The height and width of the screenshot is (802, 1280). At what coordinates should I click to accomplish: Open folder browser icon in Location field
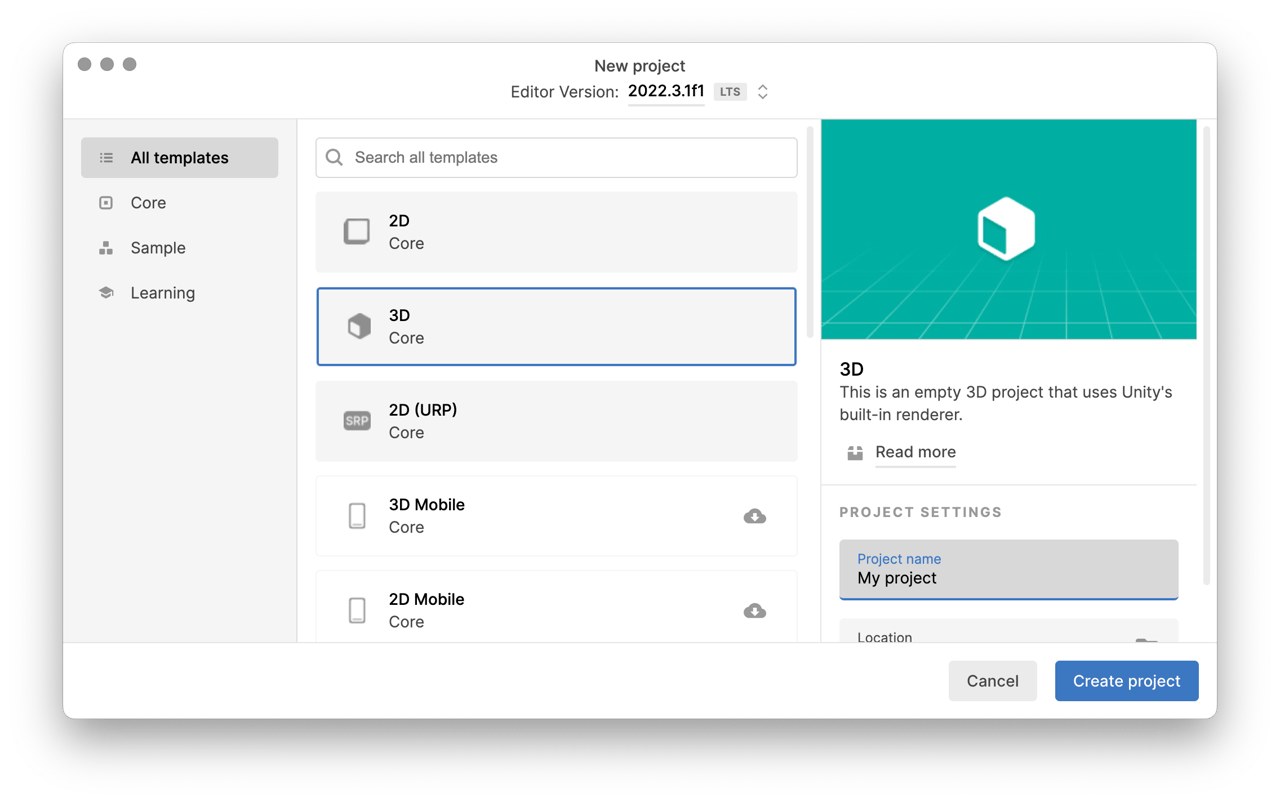tap(1146, 639)
